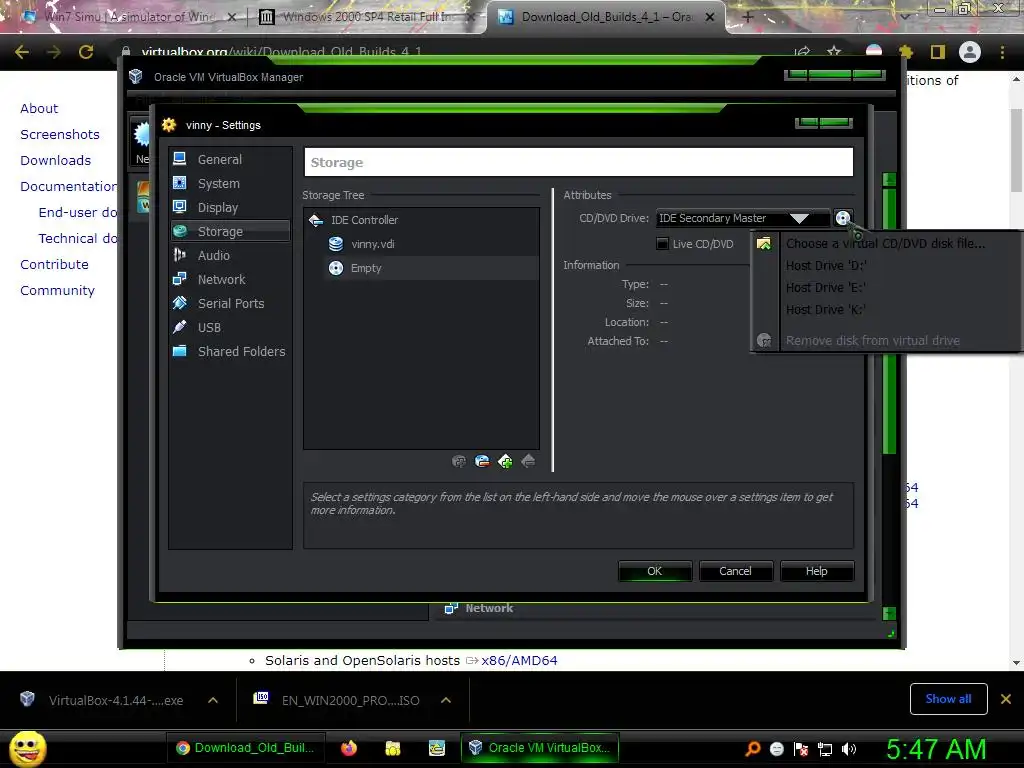The height and width of the screenshot is (768, 1024).
Task: Open the folder icon on taskbar
Action: pyautogui.click(x=392, y=748)
